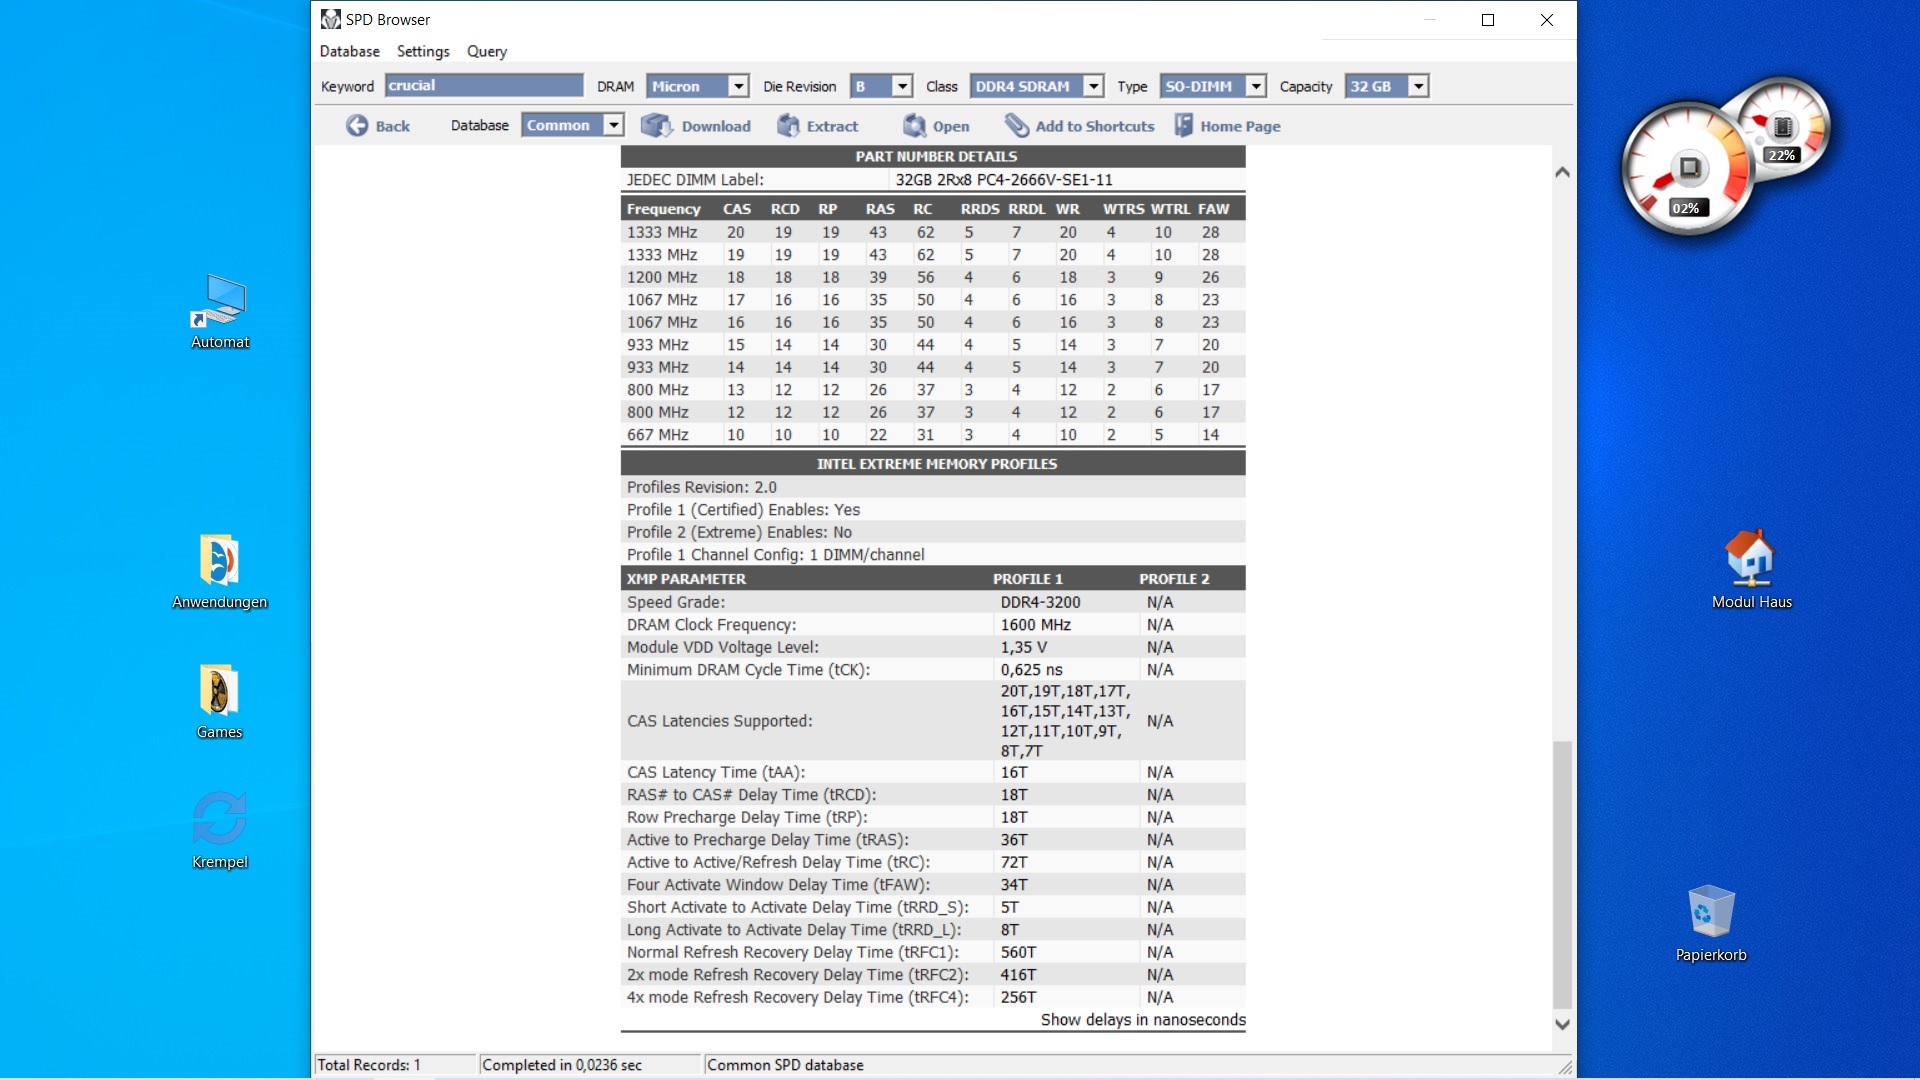Expand the Die Revision dropdown

tap(902, 86)
